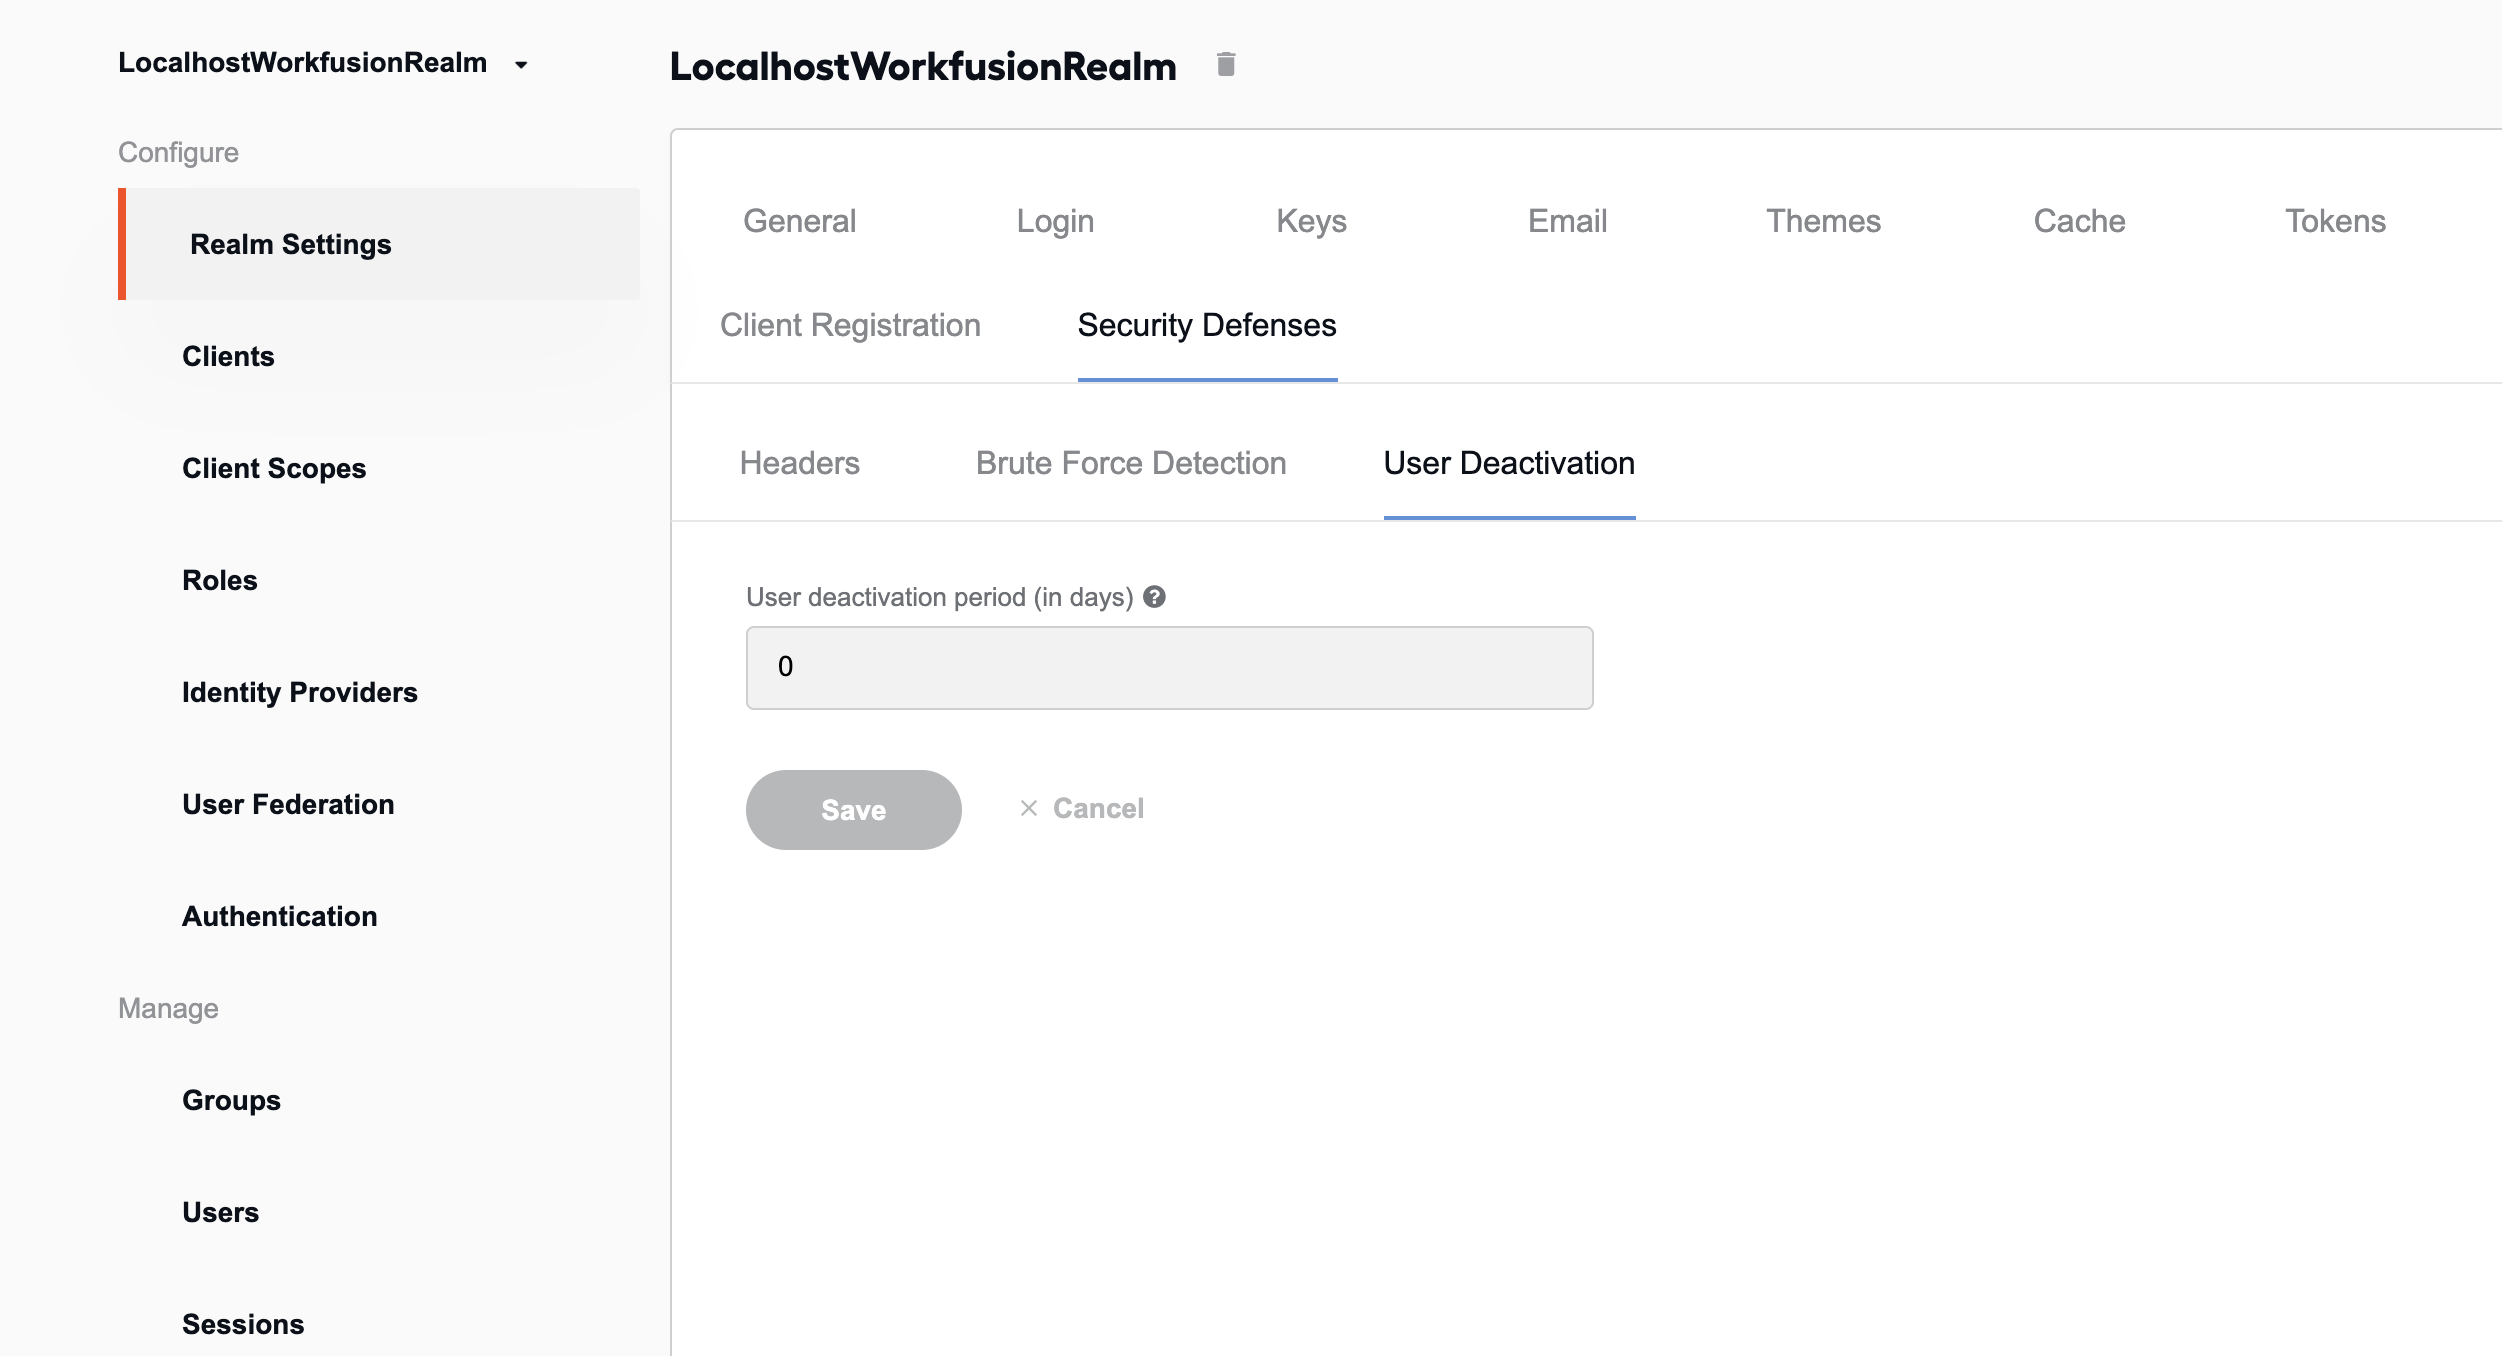
Task: Select the LocalhostWorkfusionRealm page heading text
Action: tap(923, 66)
